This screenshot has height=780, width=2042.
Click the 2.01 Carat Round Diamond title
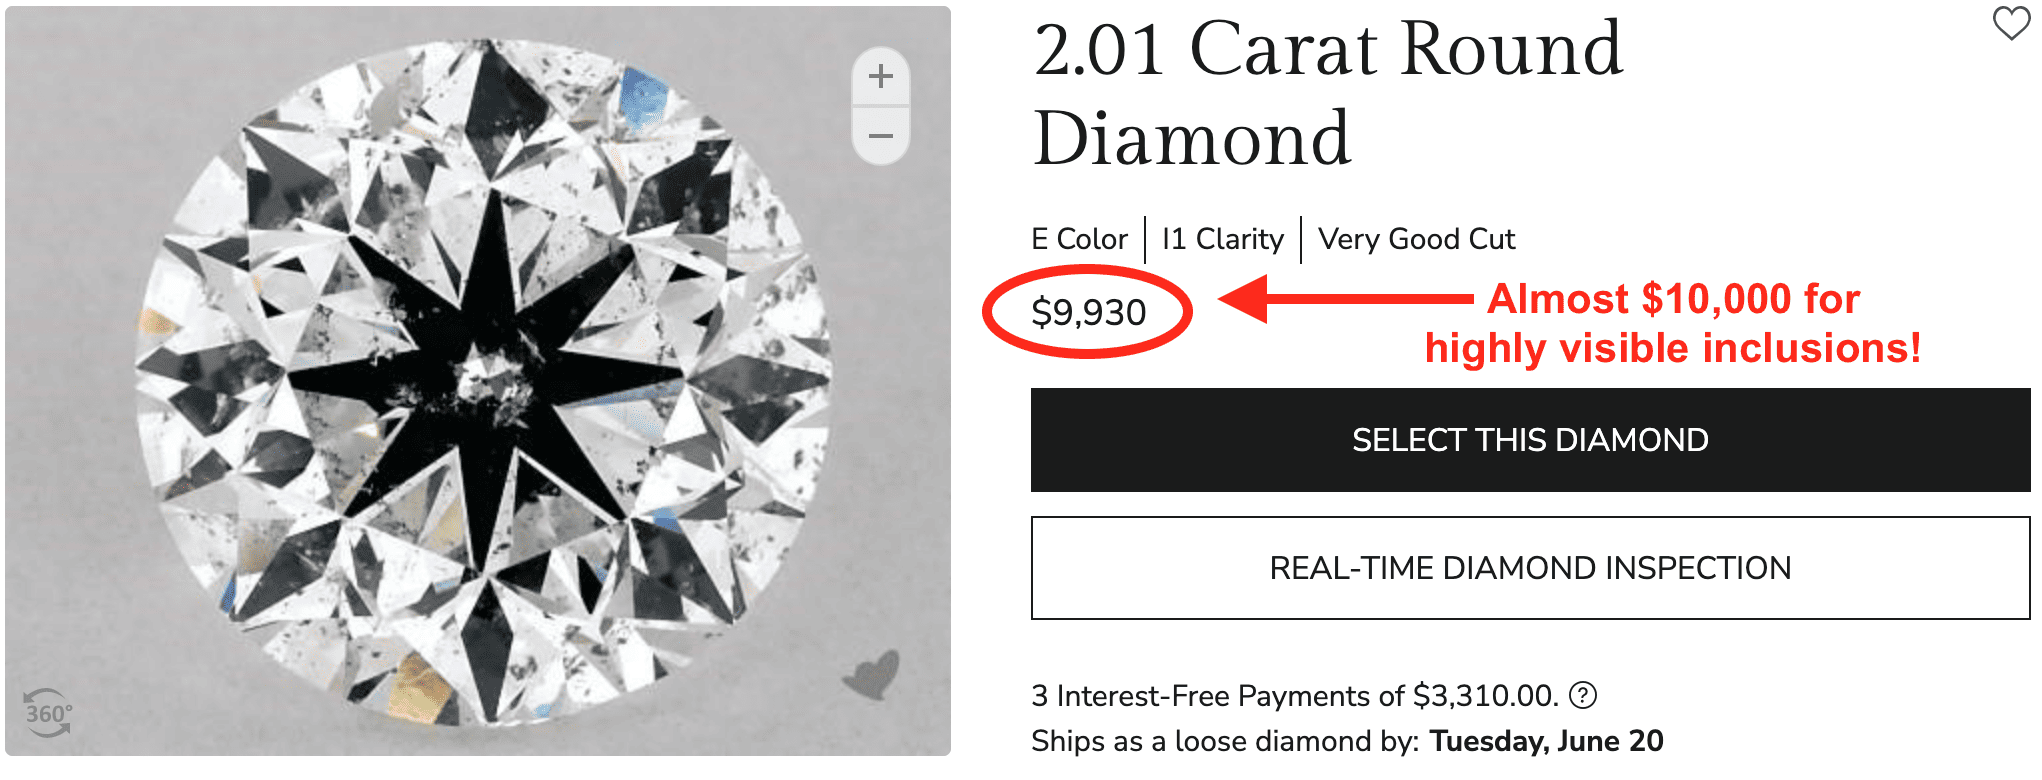pos(1328,93)
